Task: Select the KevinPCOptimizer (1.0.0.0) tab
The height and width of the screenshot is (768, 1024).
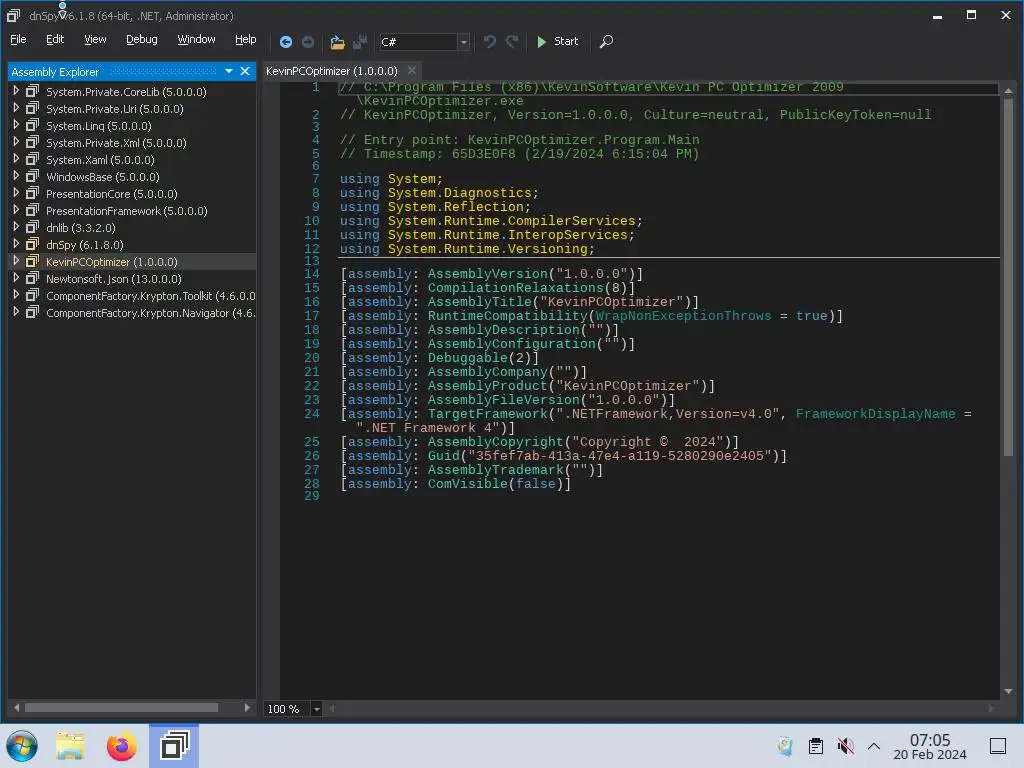Action: pos(332,71)
